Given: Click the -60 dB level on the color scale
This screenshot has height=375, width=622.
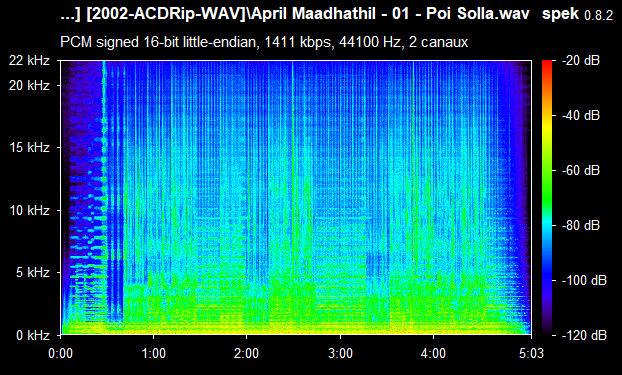Looking at the screenshot, I should pos(581,171).
